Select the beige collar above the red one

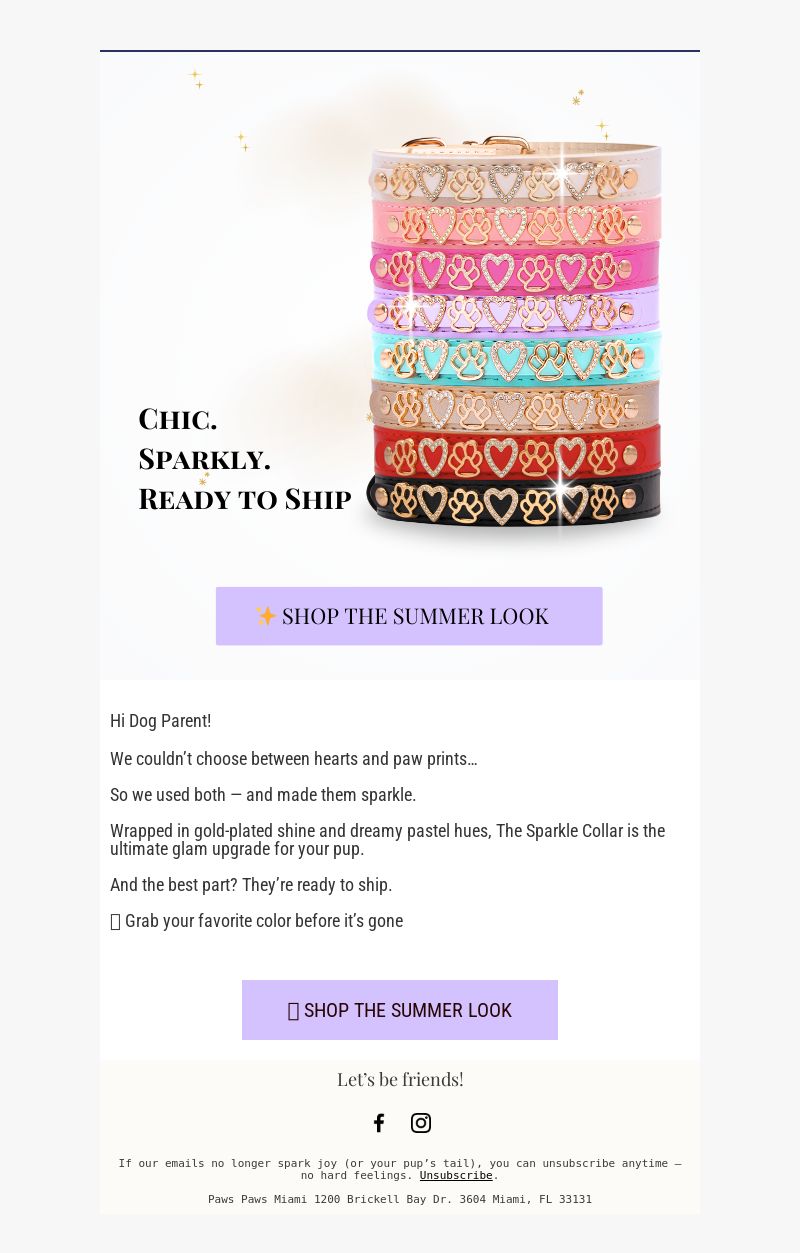tap(516, 406)
